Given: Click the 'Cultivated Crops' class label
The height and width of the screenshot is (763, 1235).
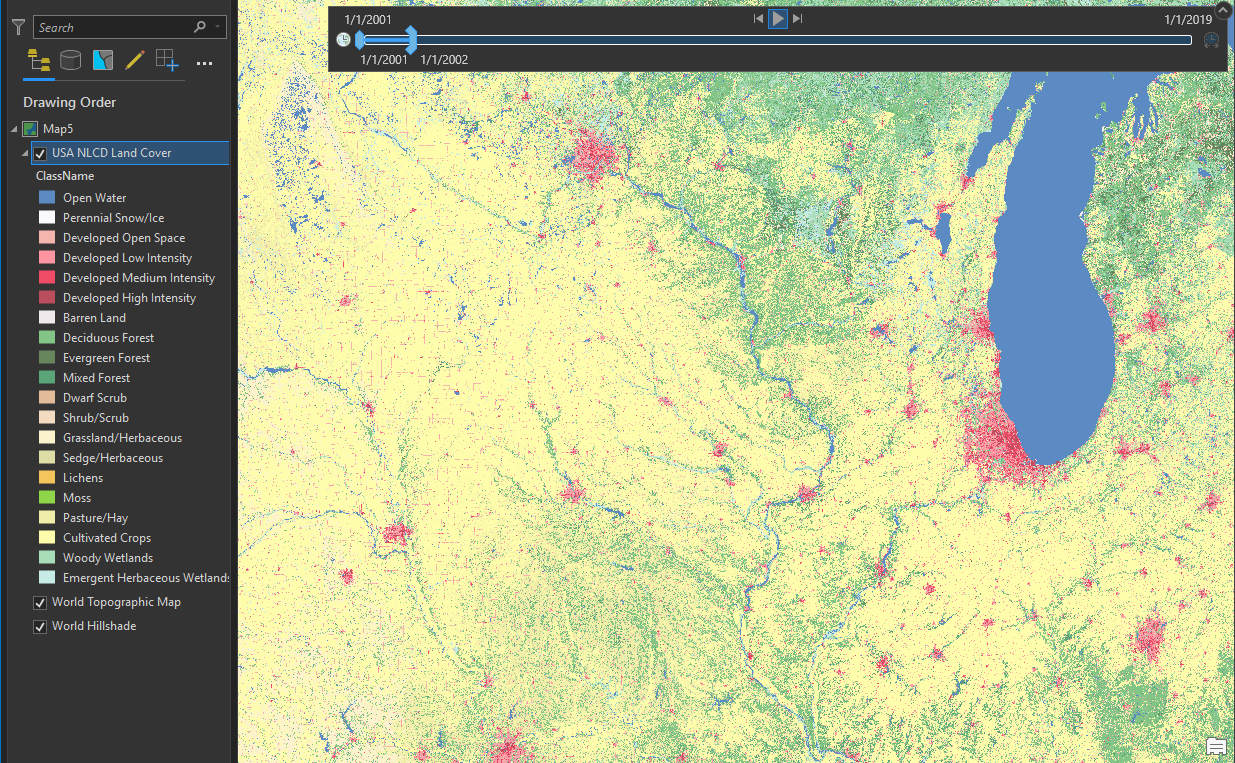Looking at the screenshot, I should (107, 538).
